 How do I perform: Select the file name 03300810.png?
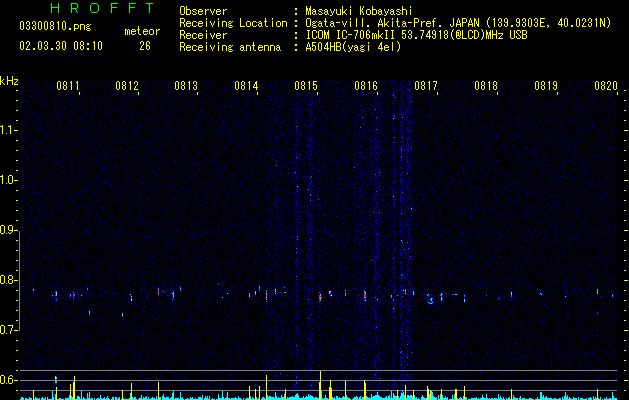(x=55, y=27)
